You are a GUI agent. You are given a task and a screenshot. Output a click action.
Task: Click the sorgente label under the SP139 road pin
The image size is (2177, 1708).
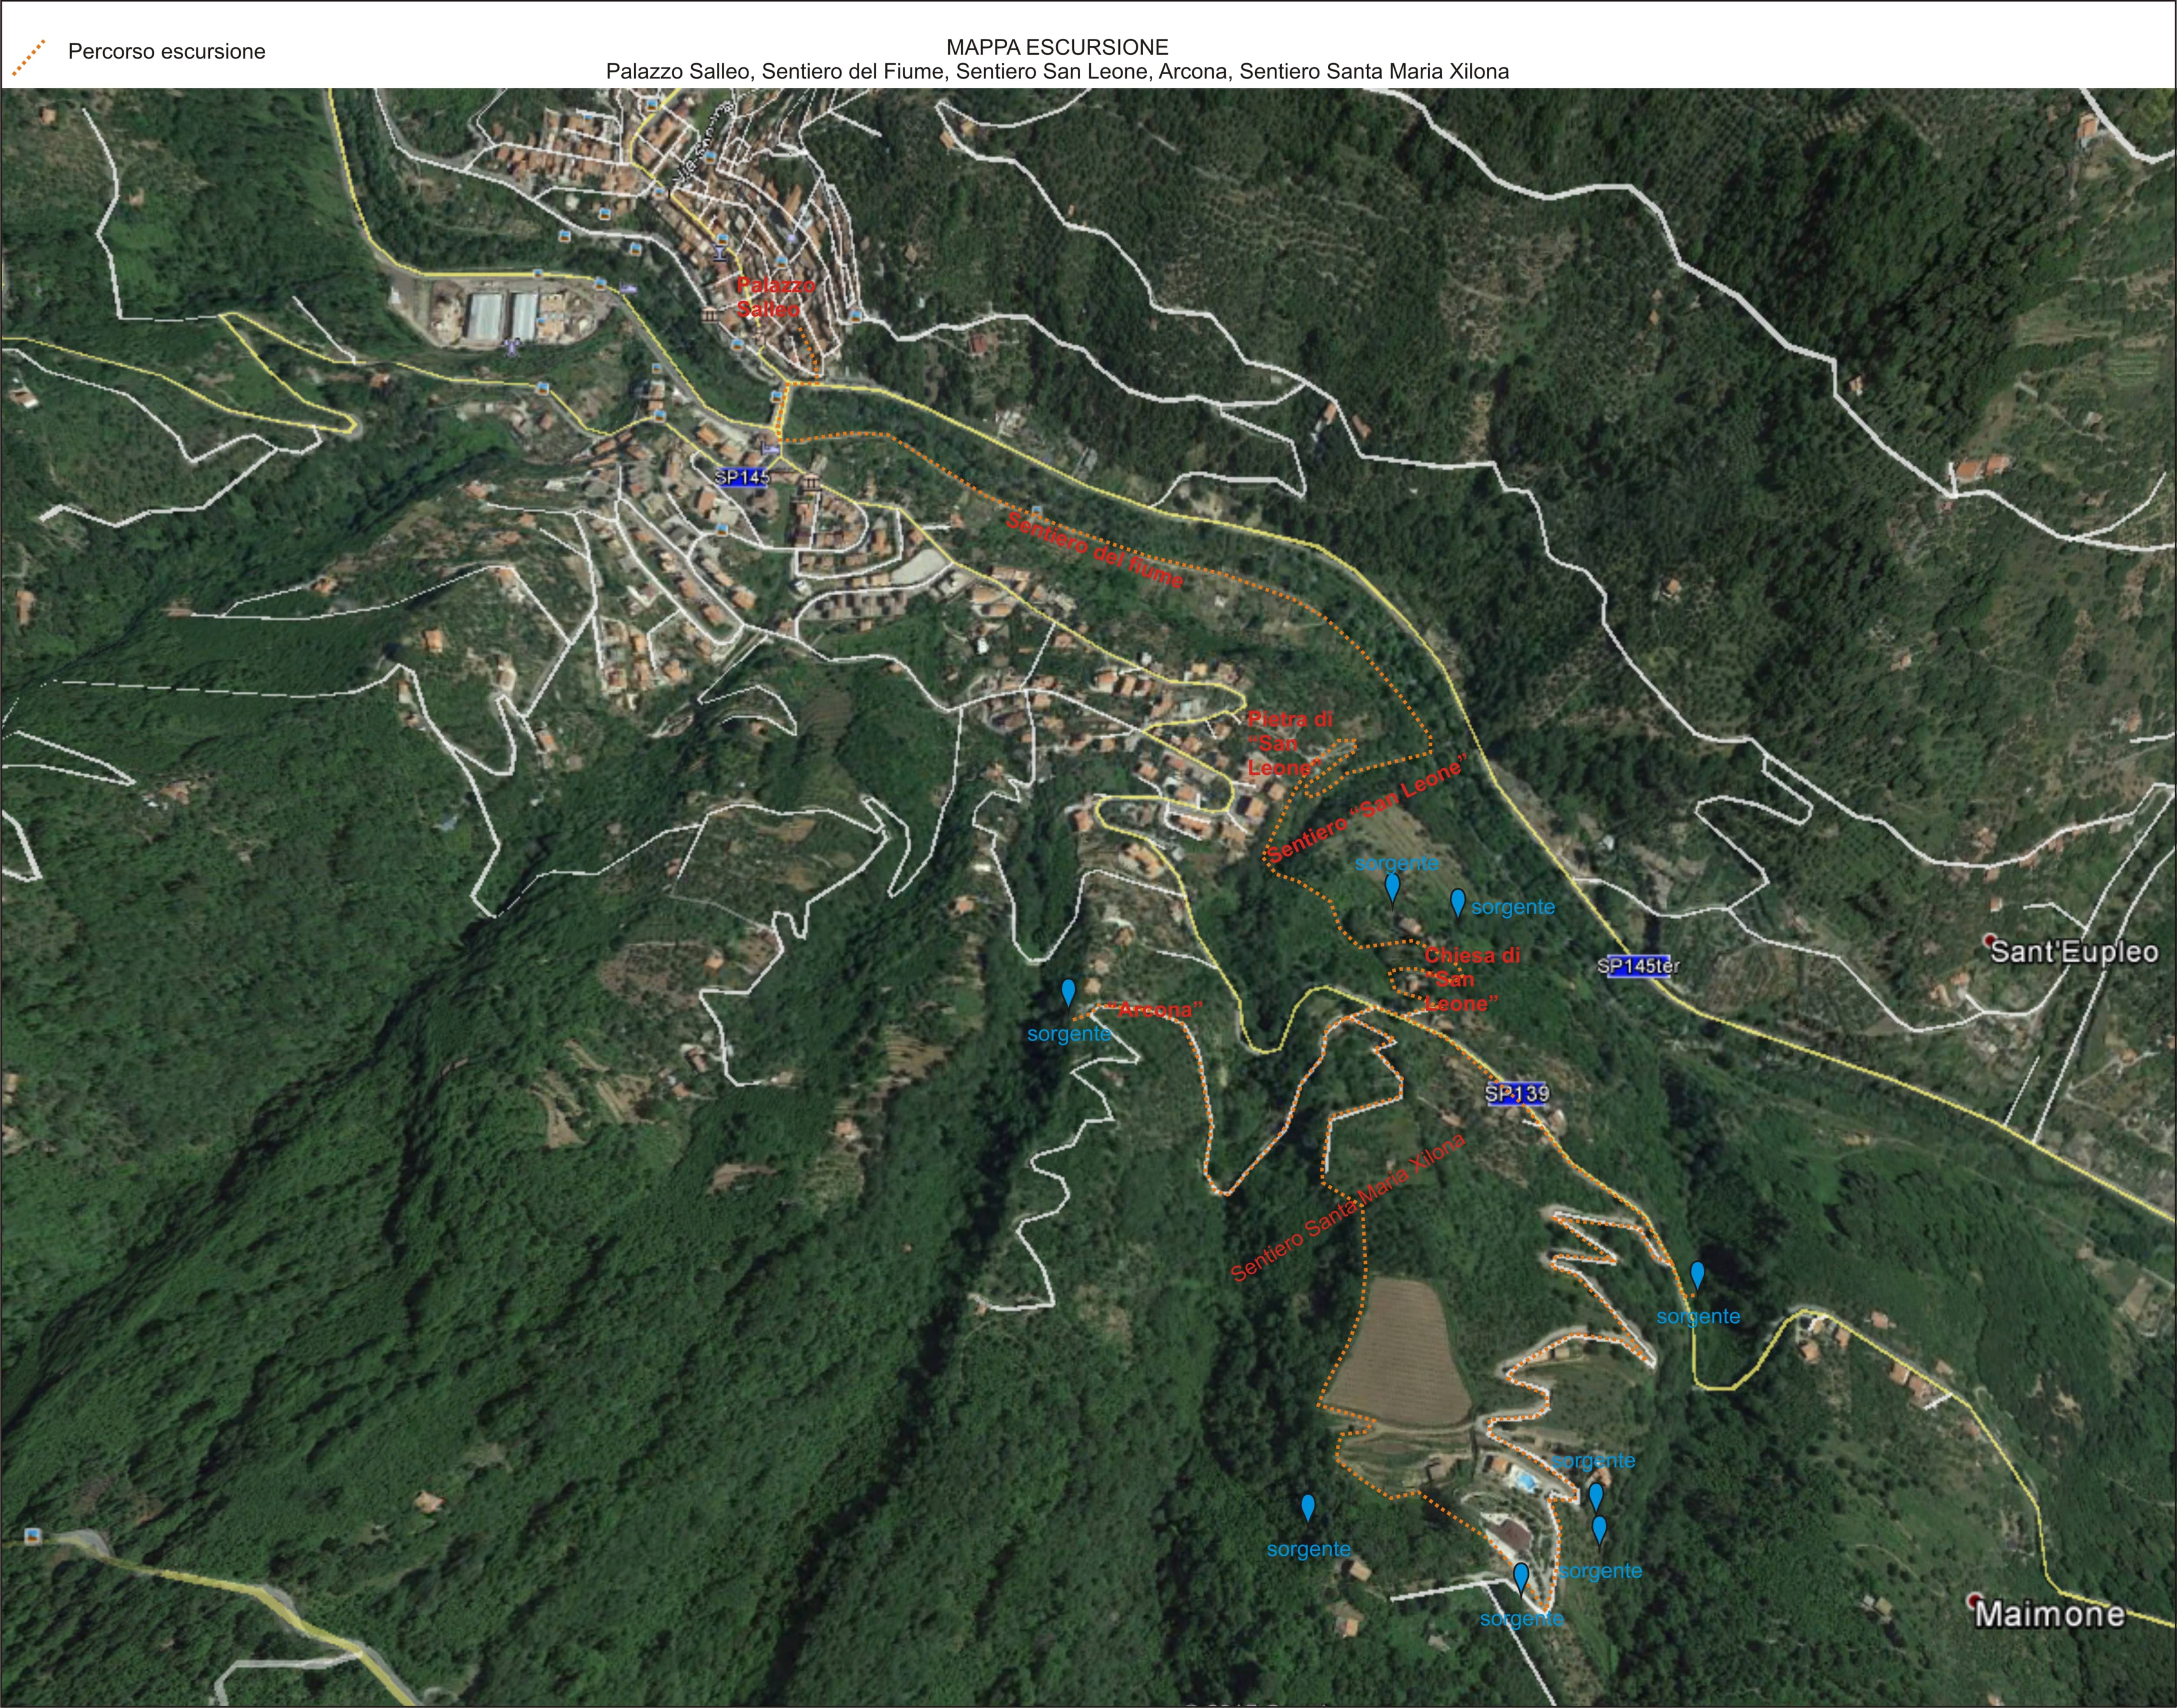[1698, 1317]
